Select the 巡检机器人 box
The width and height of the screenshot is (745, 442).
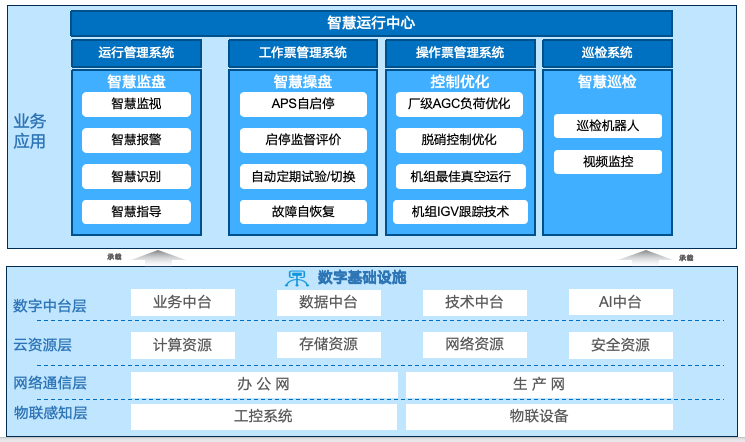(x=608, y=126)
